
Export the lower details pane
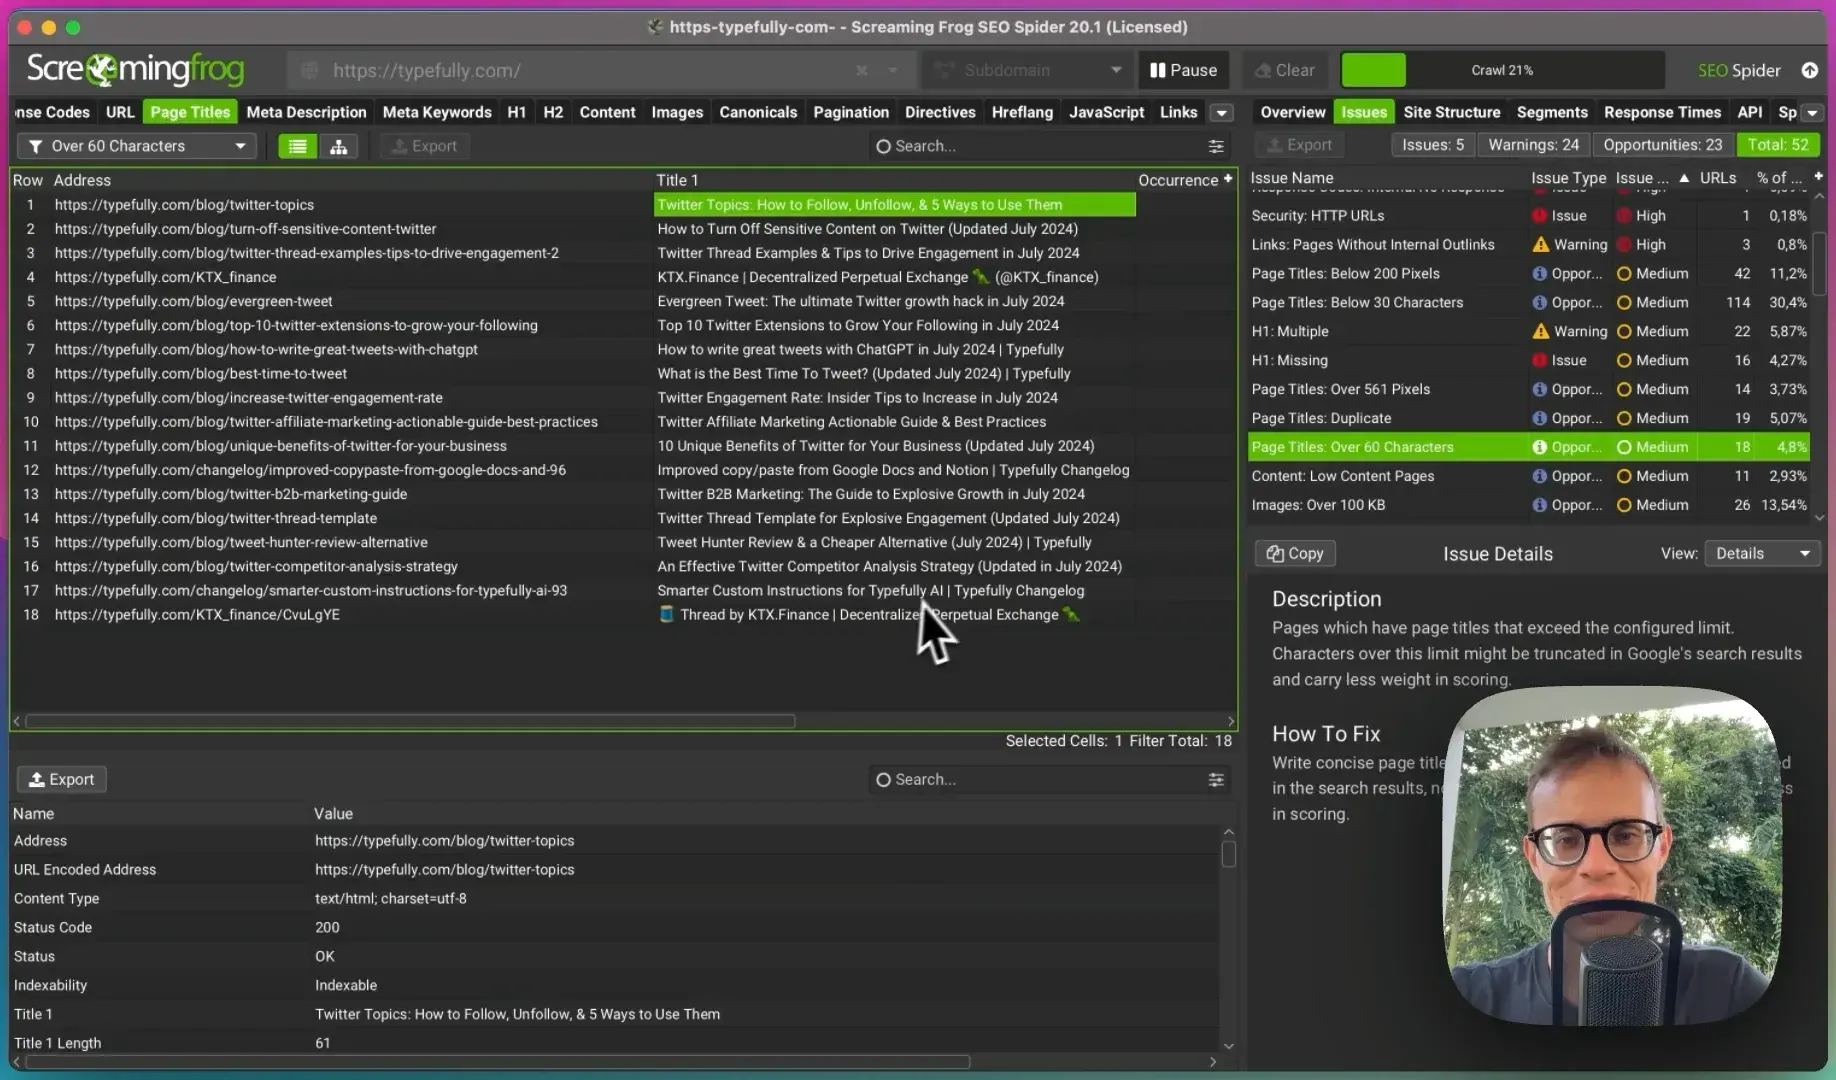tap(62, 779)
